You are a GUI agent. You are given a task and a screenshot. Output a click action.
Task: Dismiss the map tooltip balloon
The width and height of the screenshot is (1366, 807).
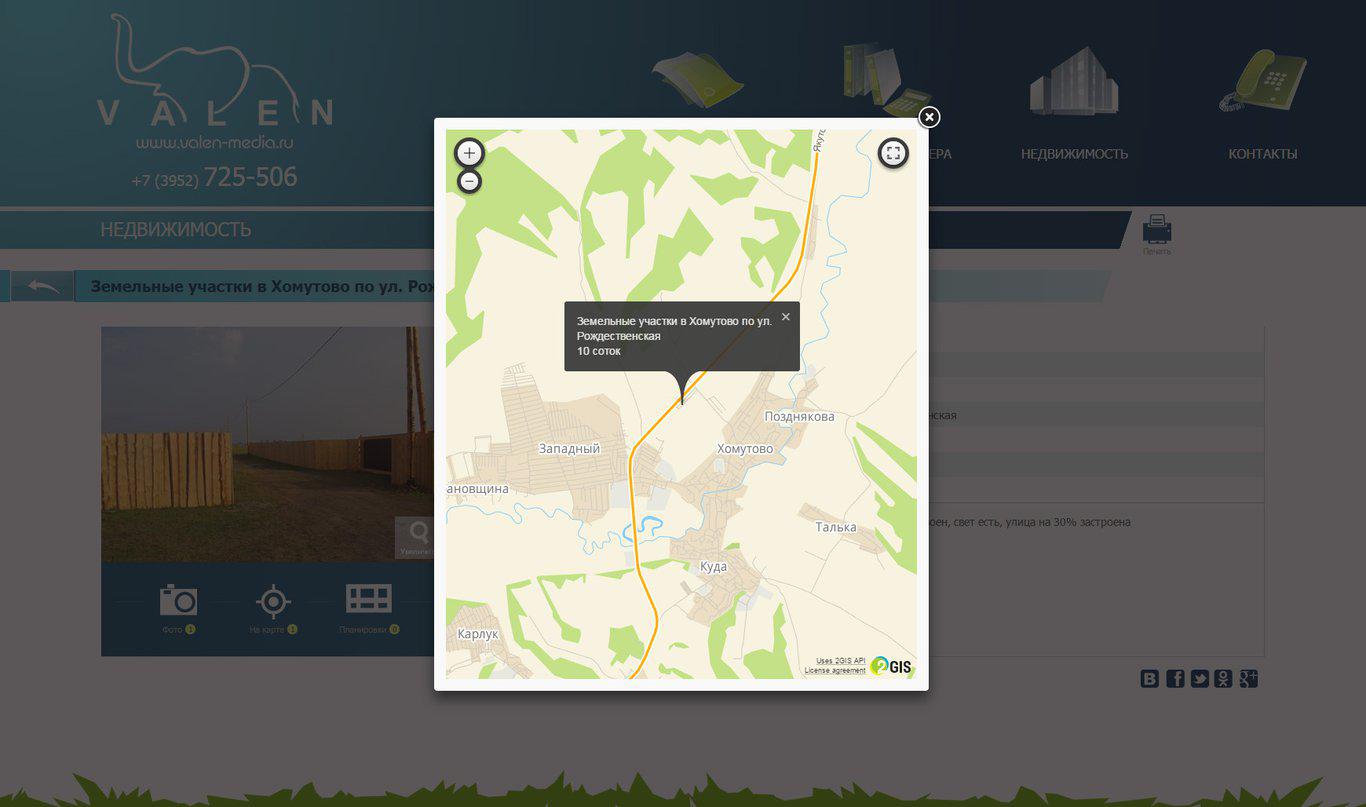tap(785, 317)
